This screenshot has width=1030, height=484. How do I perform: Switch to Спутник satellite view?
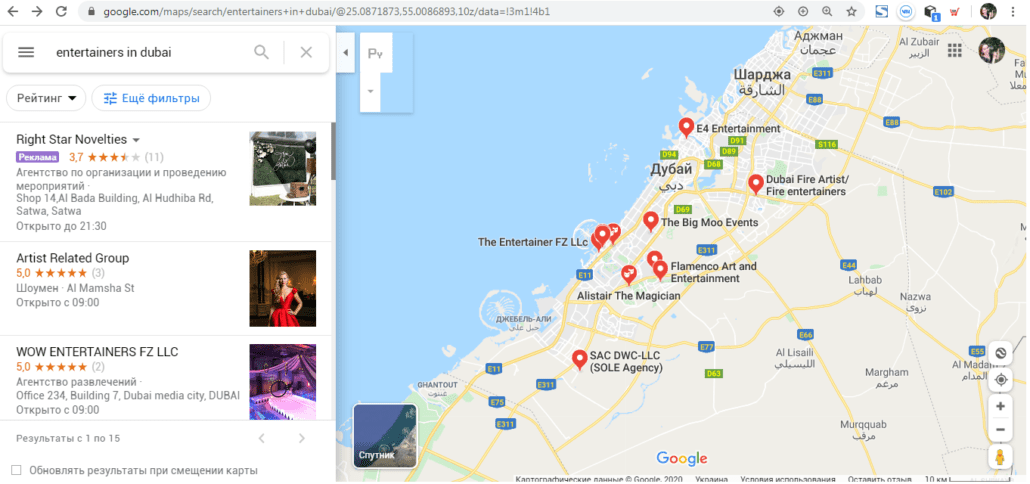pos(385,436)
